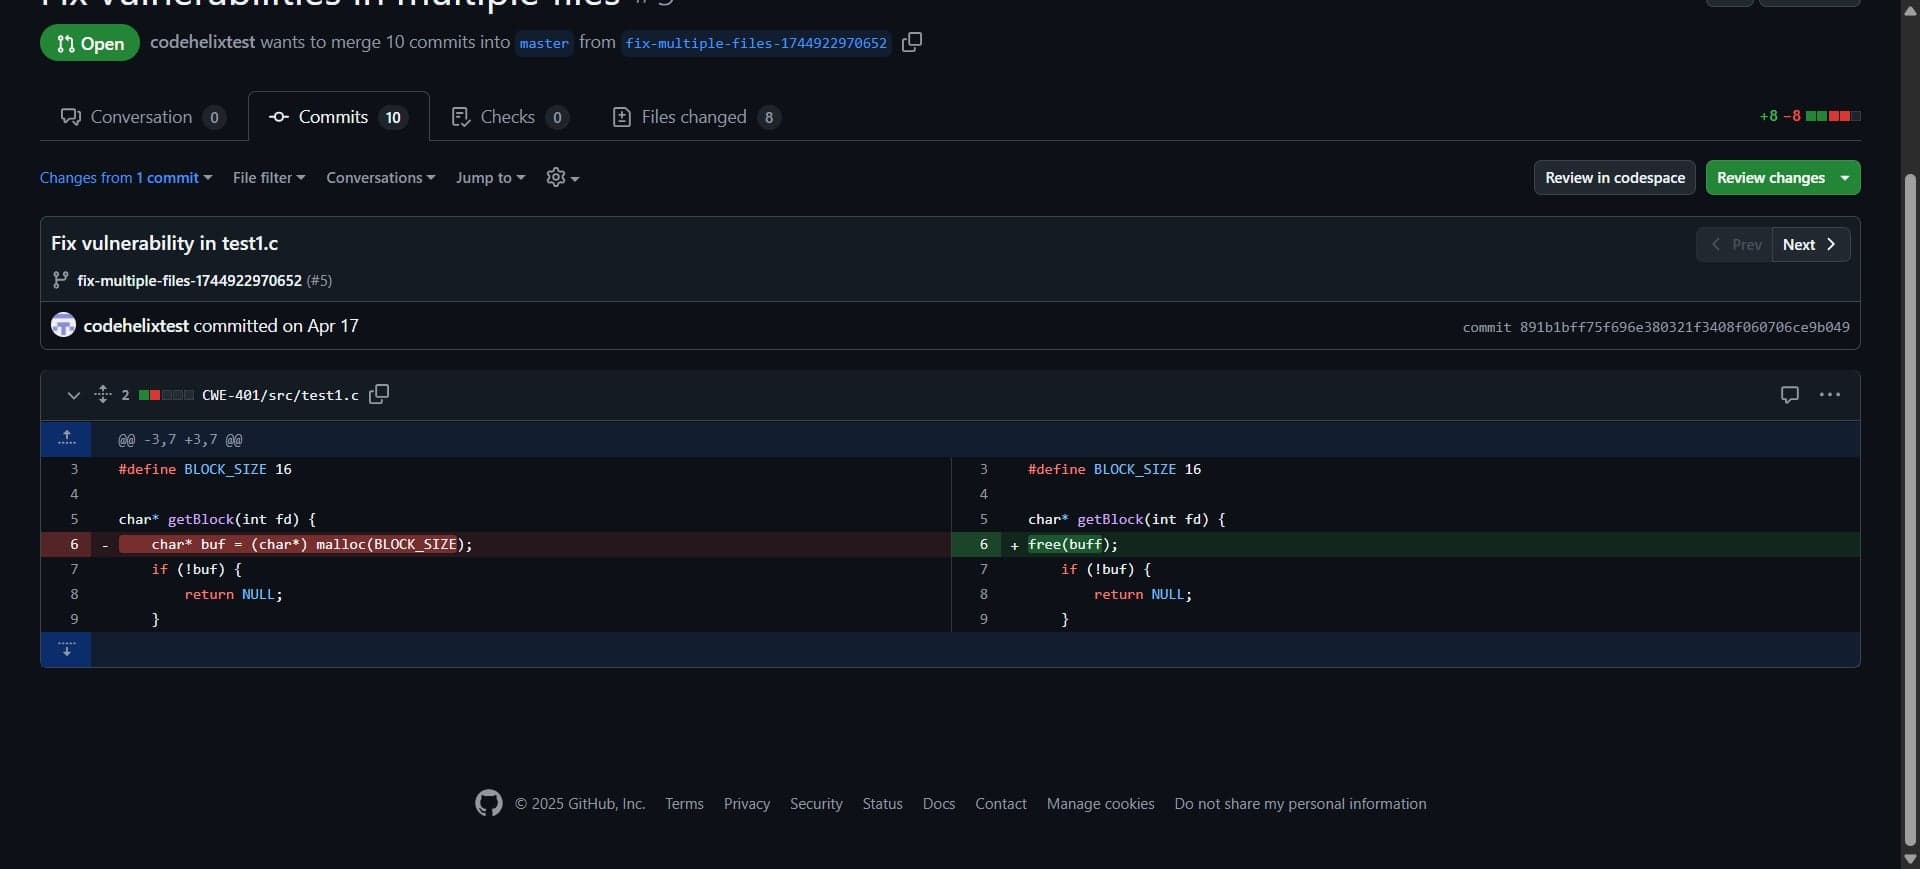Open the File filter dropdown
This screenshot has height=869, width=1920.
(x=269, y=177)
